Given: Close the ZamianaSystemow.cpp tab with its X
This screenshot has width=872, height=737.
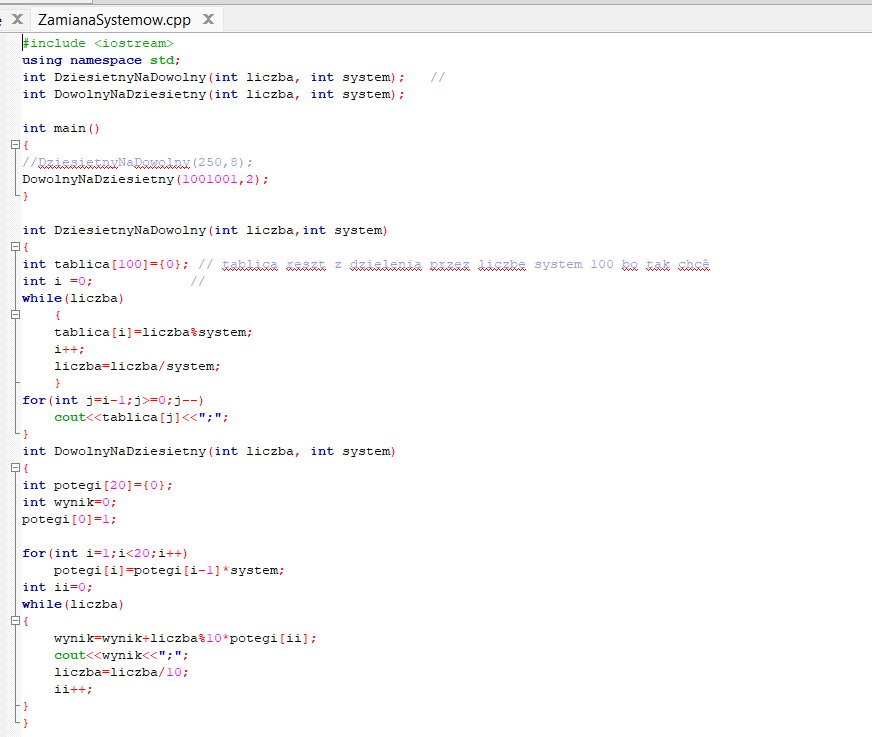Looking at the screenshot, I should 209,19.
